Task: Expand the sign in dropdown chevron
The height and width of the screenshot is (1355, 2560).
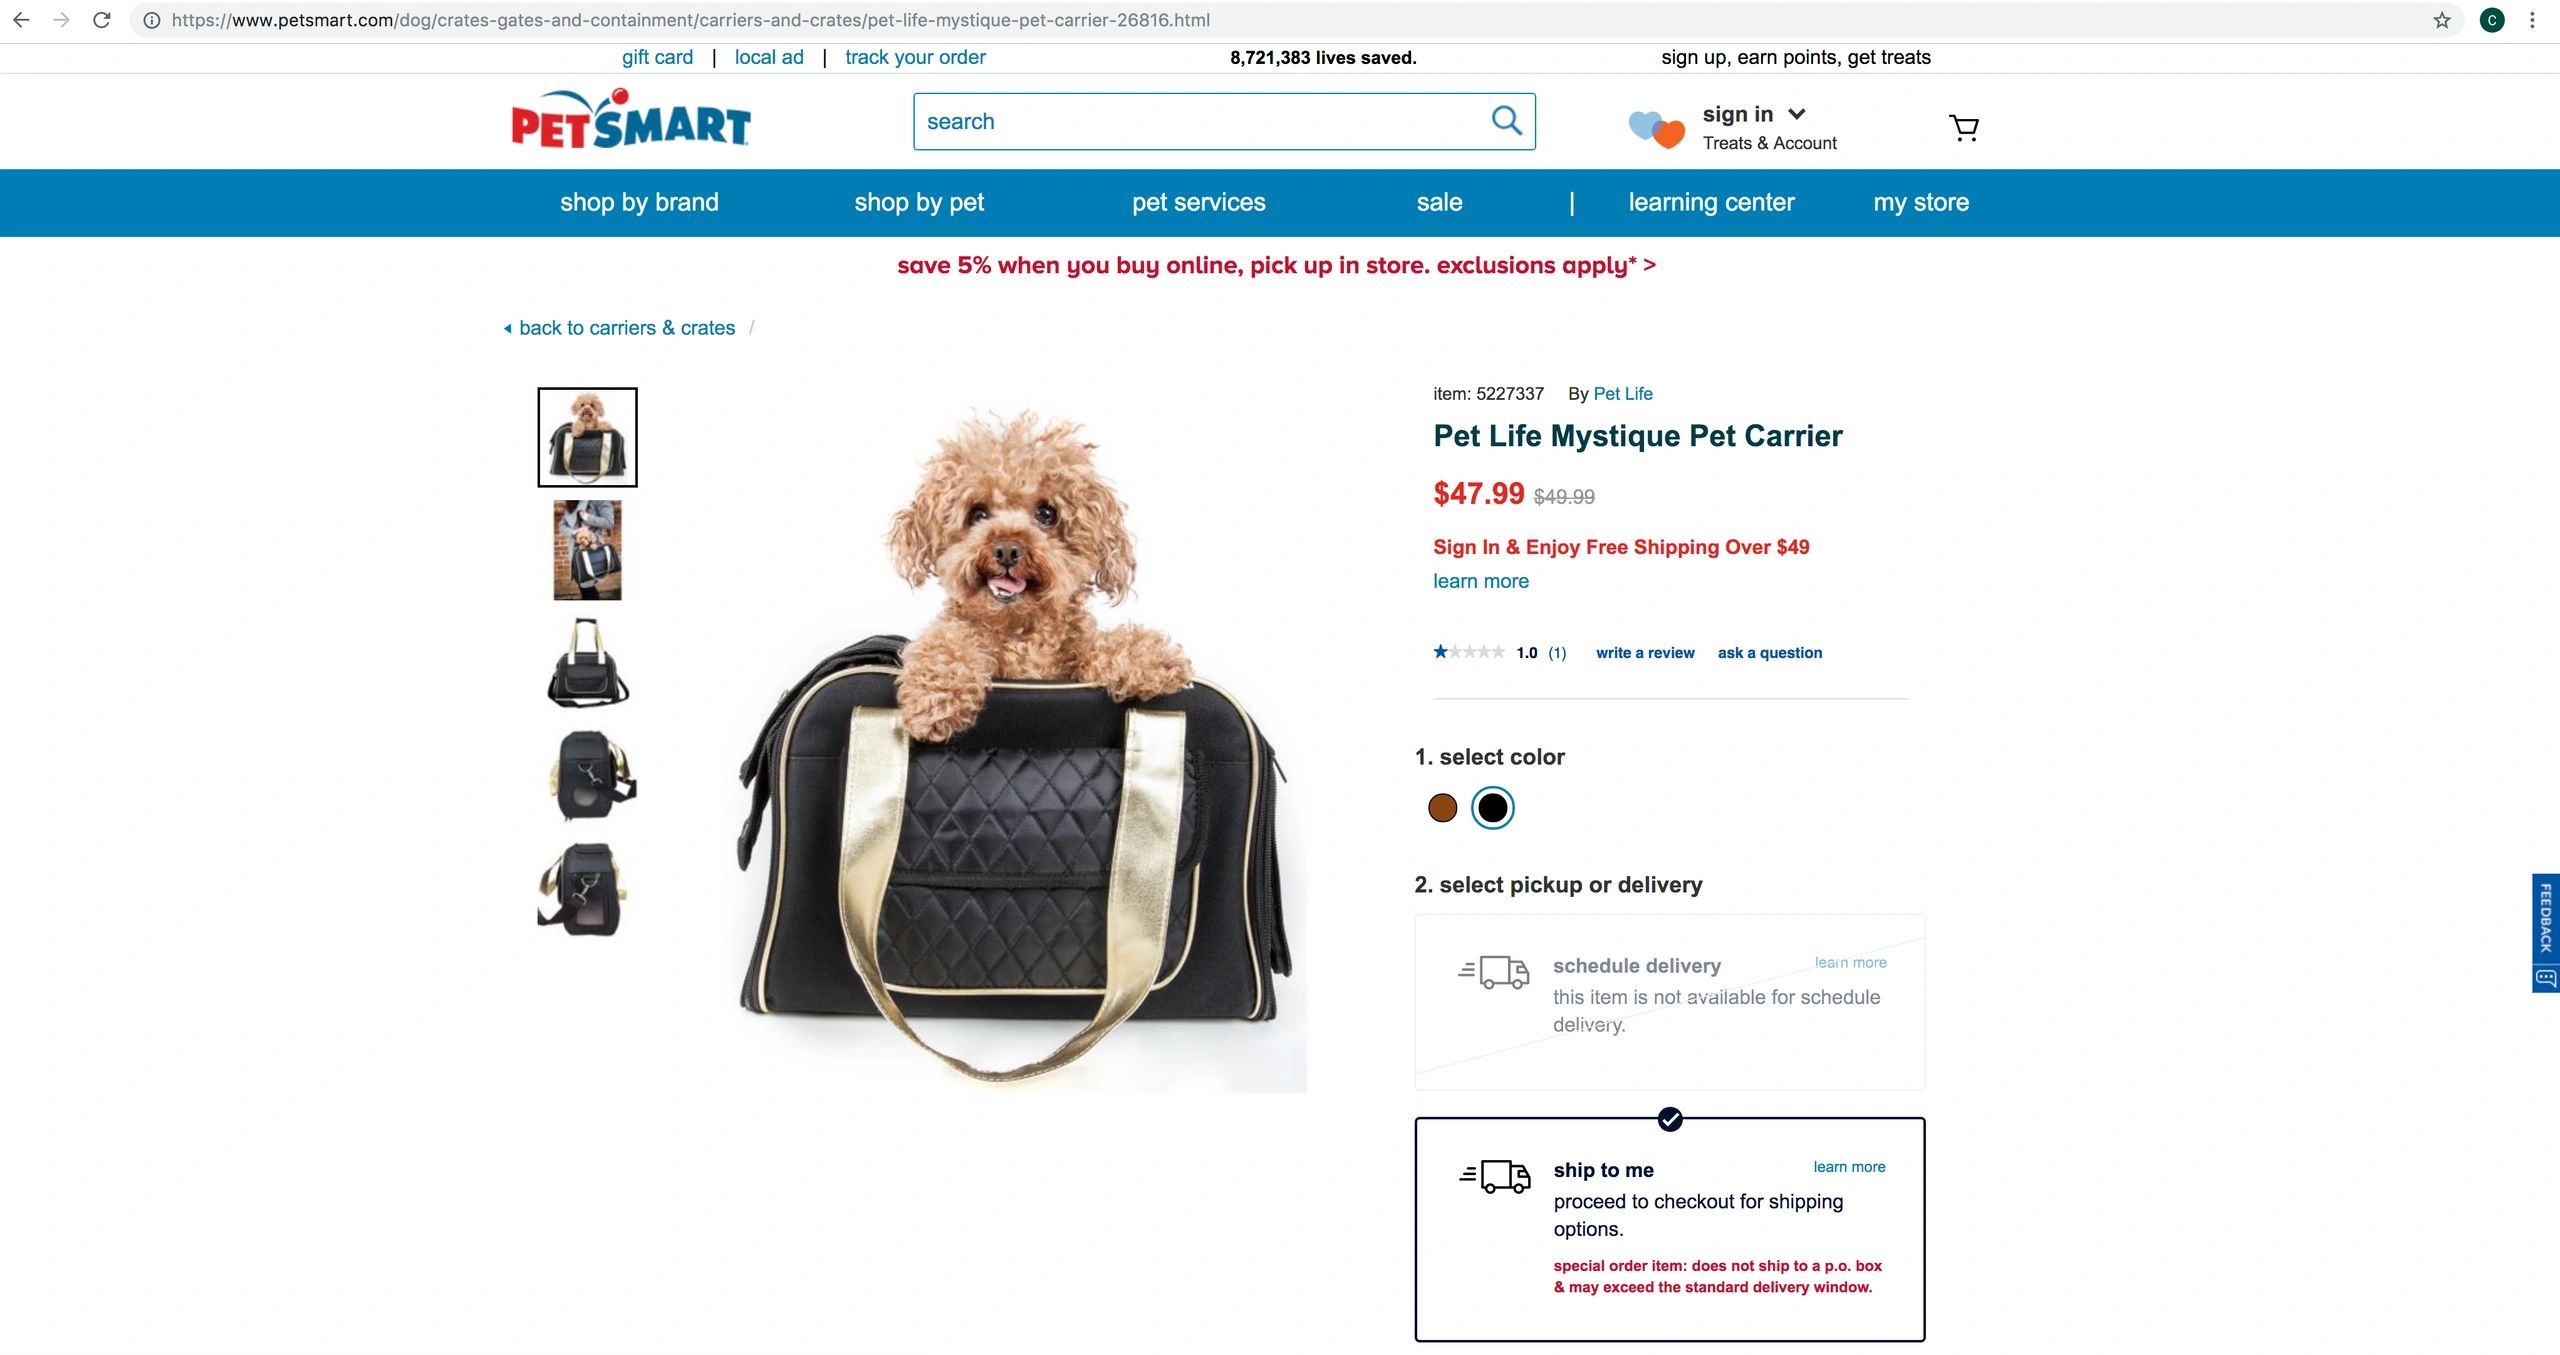Action: coord(1796,114)
